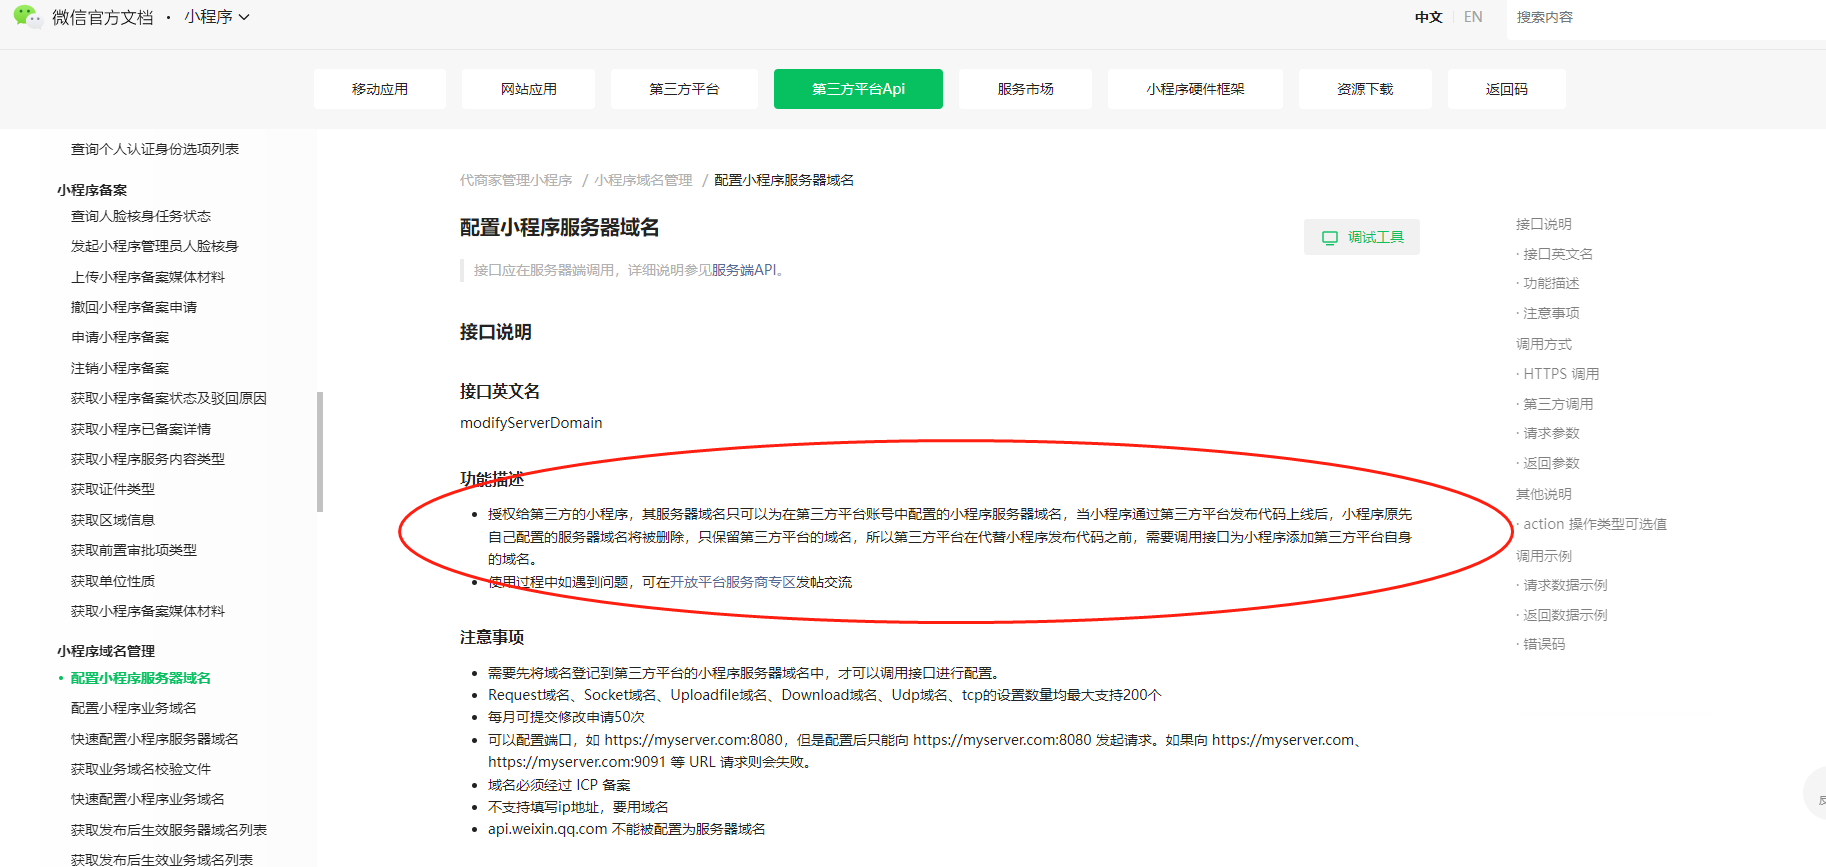This screenshot has width=1826, height=867.
Task: Open sidebar item 配置小程序业务域名
Action: [x=134, y=708]
